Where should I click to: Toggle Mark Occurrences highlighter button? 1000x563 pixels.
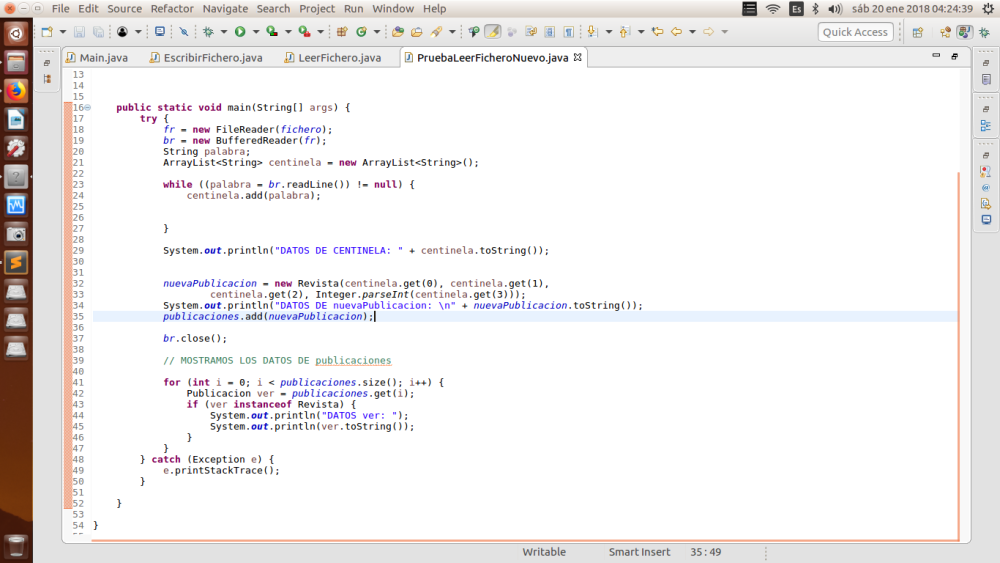tap(492, 32)
